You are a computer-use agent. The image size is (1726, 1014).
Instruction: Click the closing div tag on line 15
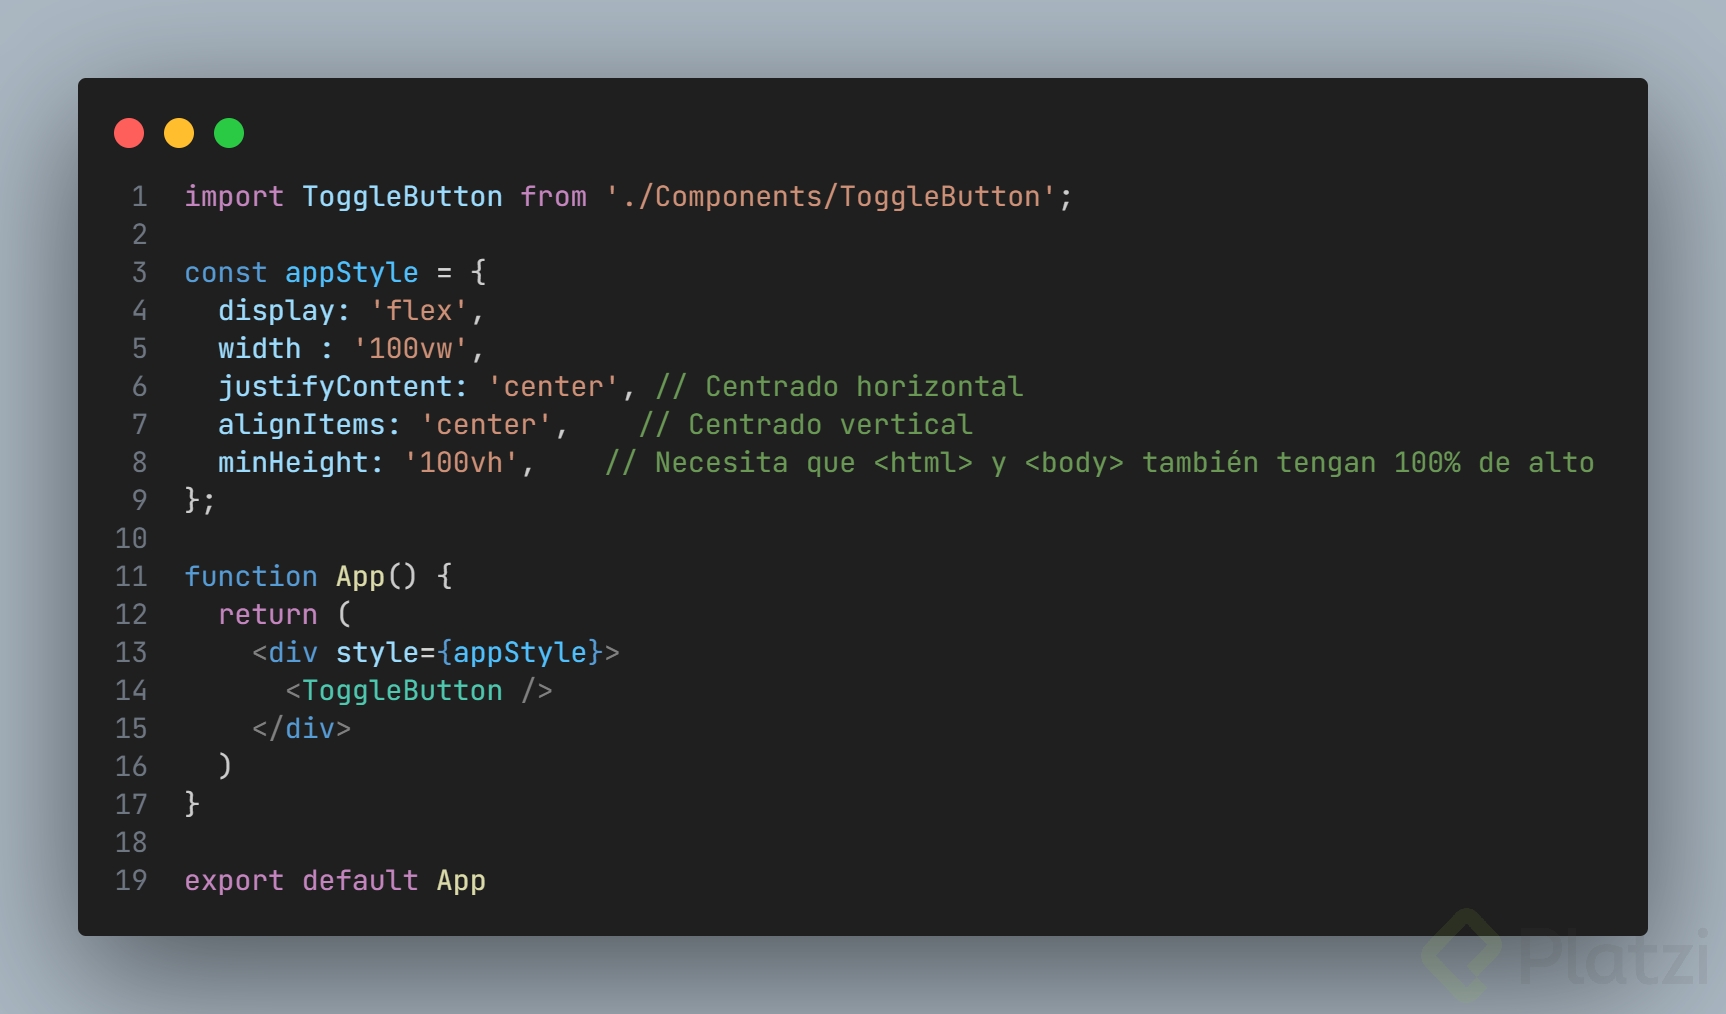301,729
